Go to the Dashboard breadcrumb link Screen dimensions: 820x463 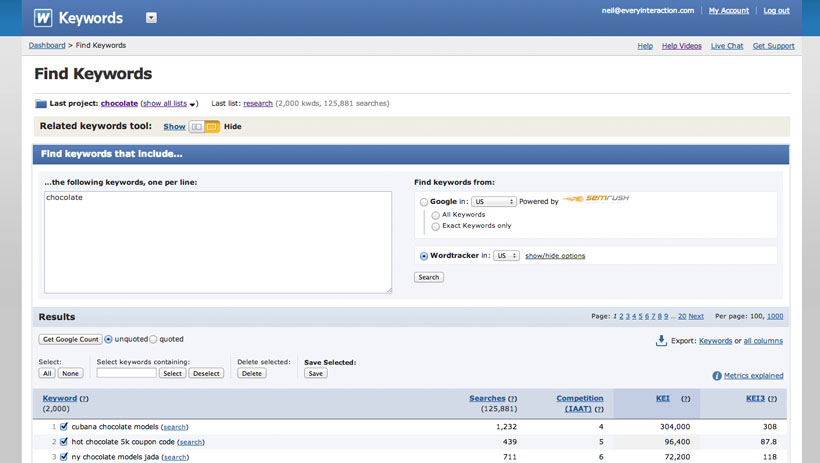47,46
